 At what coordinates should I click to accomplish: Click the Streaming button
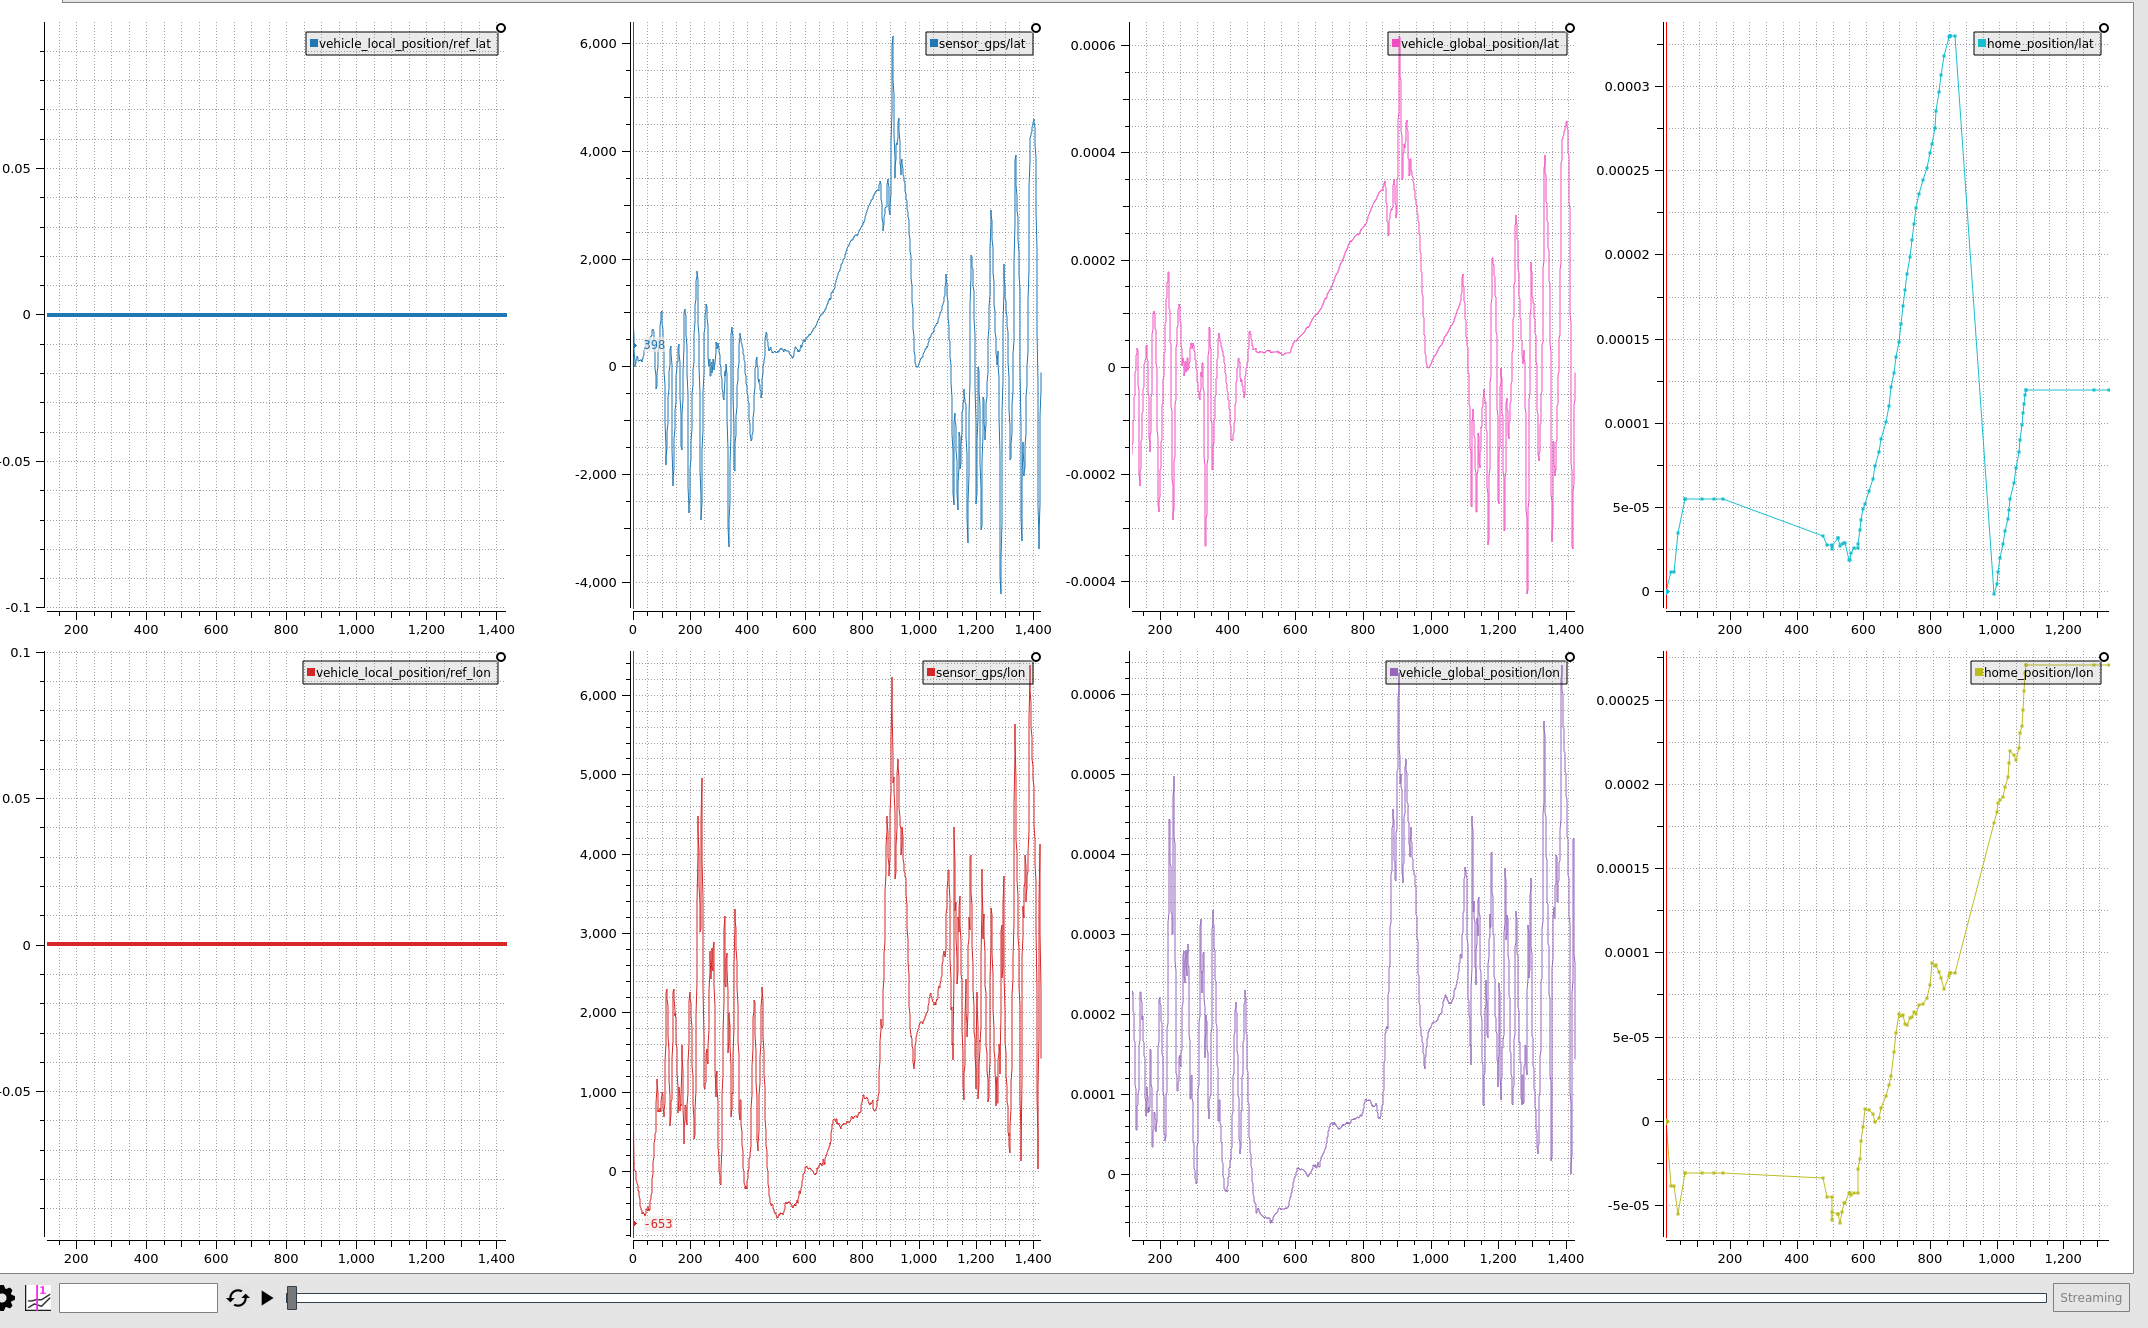click(x=2090, y=1298)
